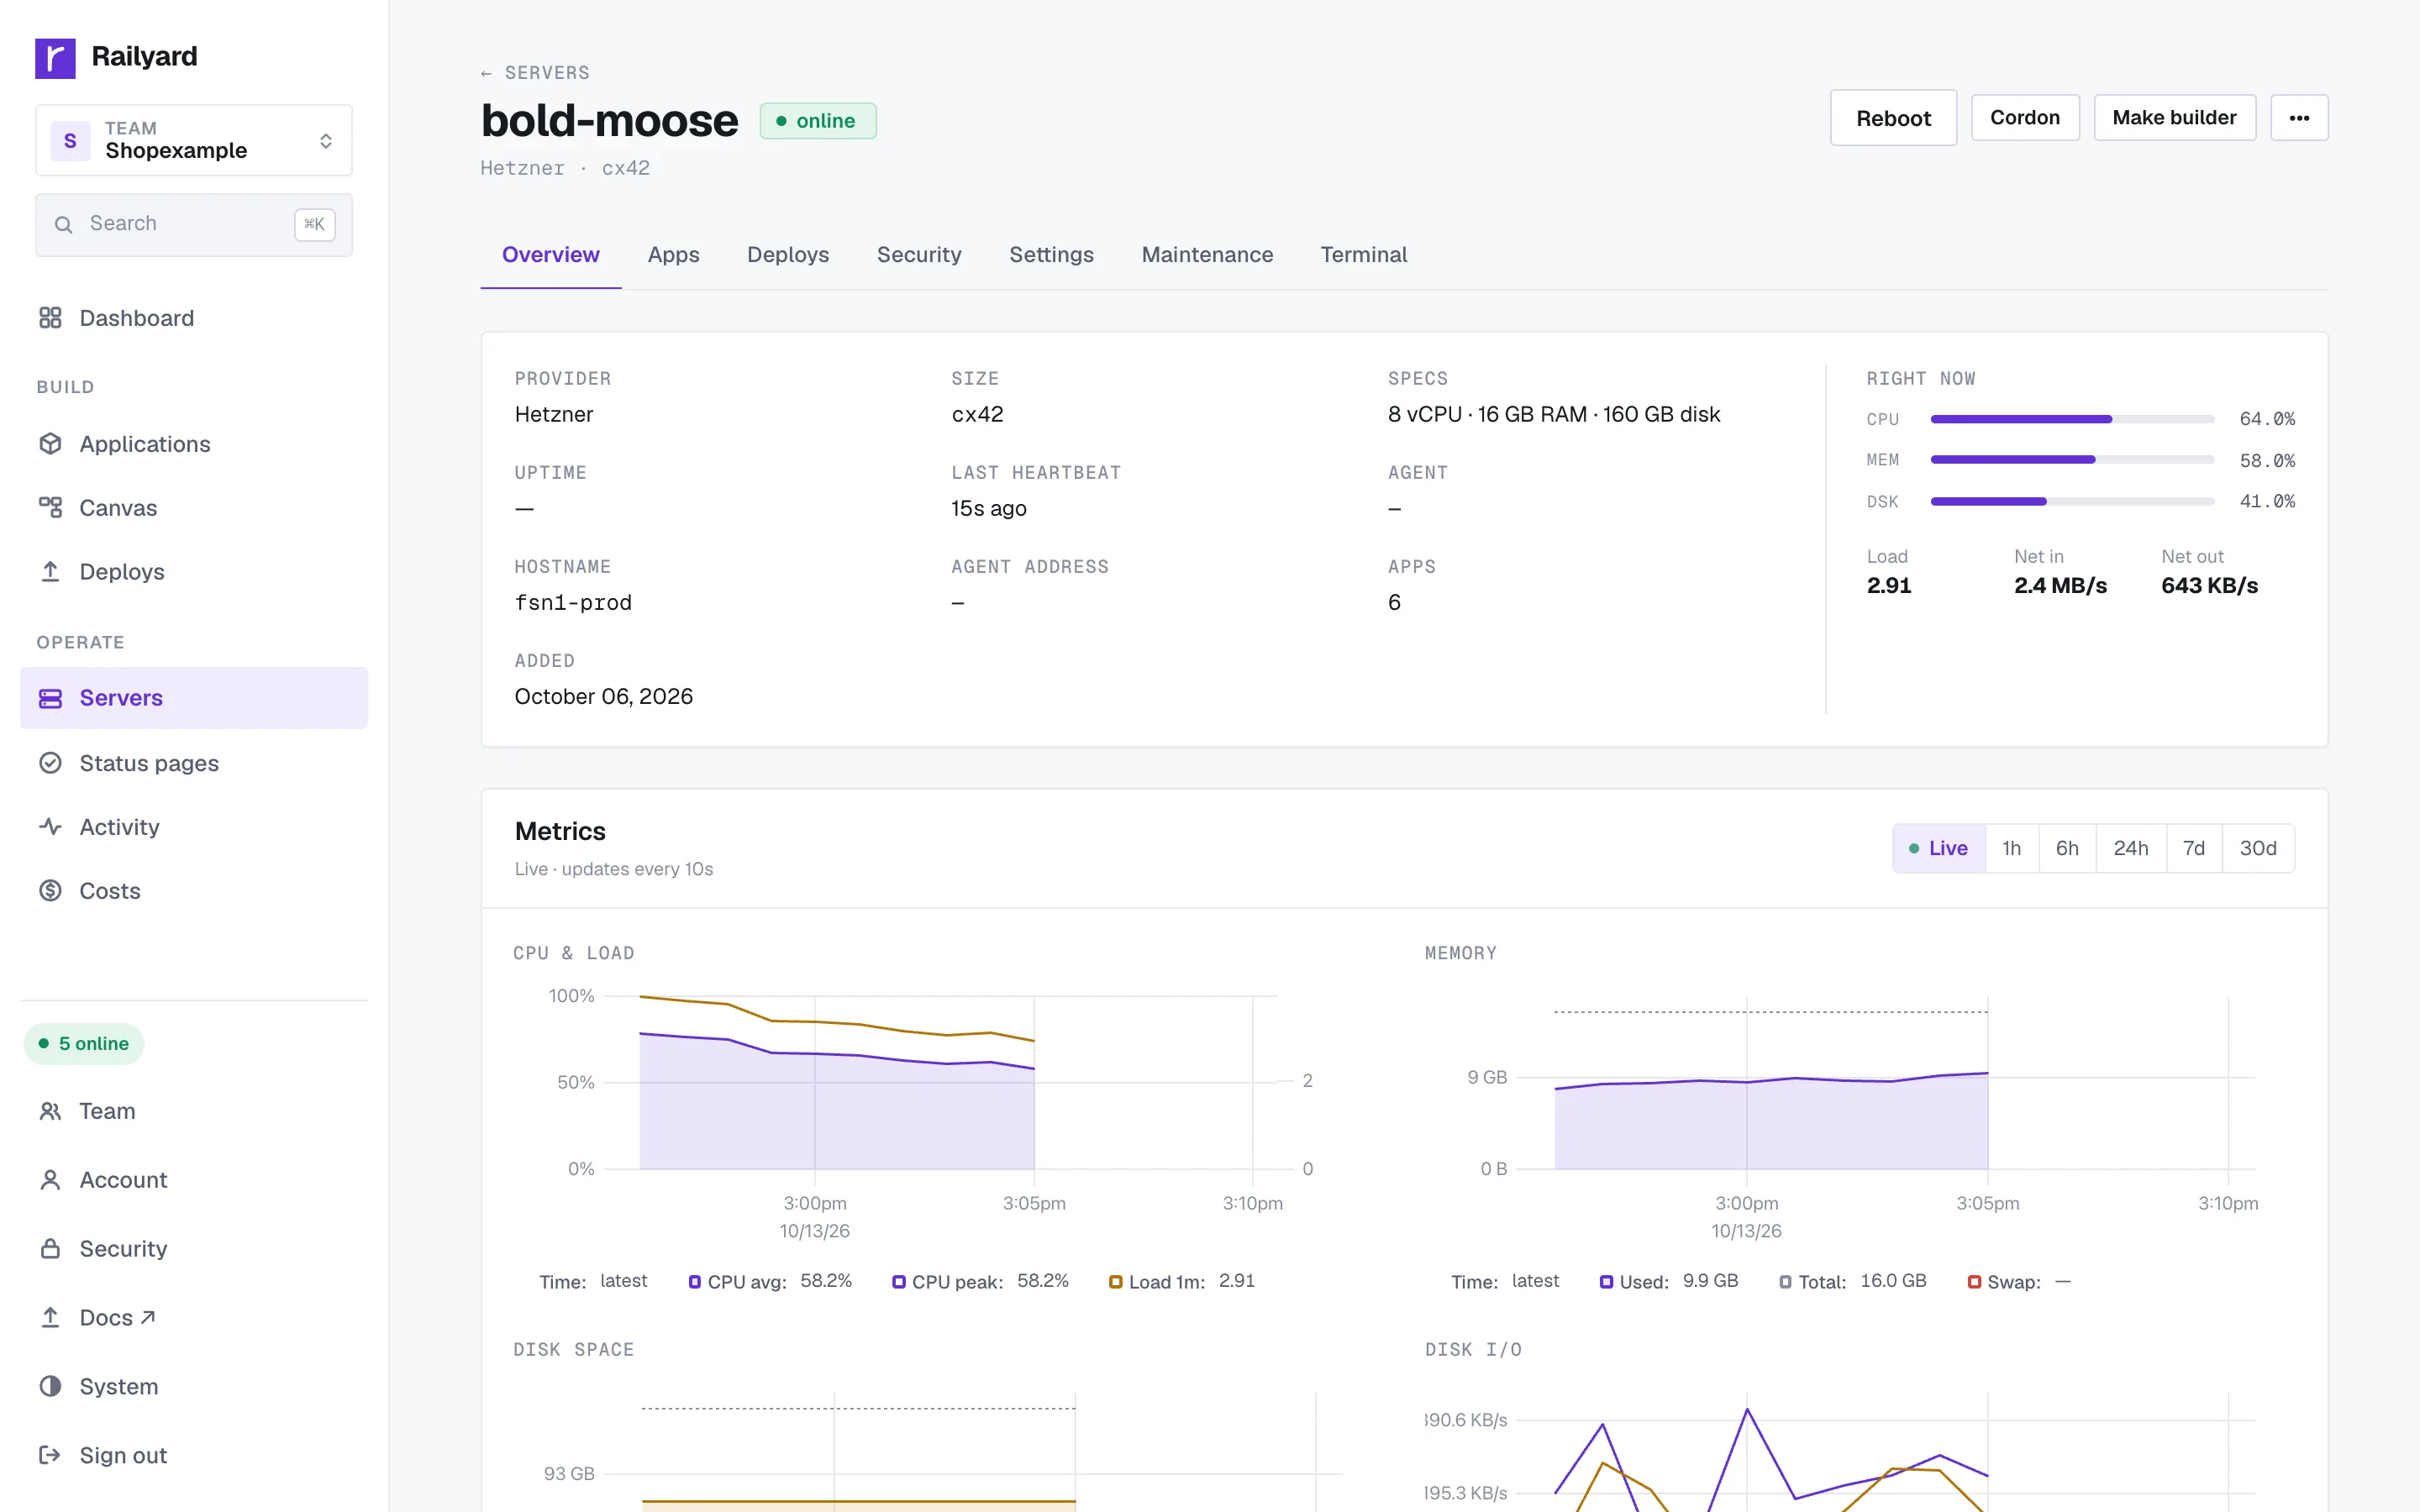The width and height of the screenshot is (2420, 1512).
Task: Toggle the CPU avg legend series
Action: tap(770, 1282)
